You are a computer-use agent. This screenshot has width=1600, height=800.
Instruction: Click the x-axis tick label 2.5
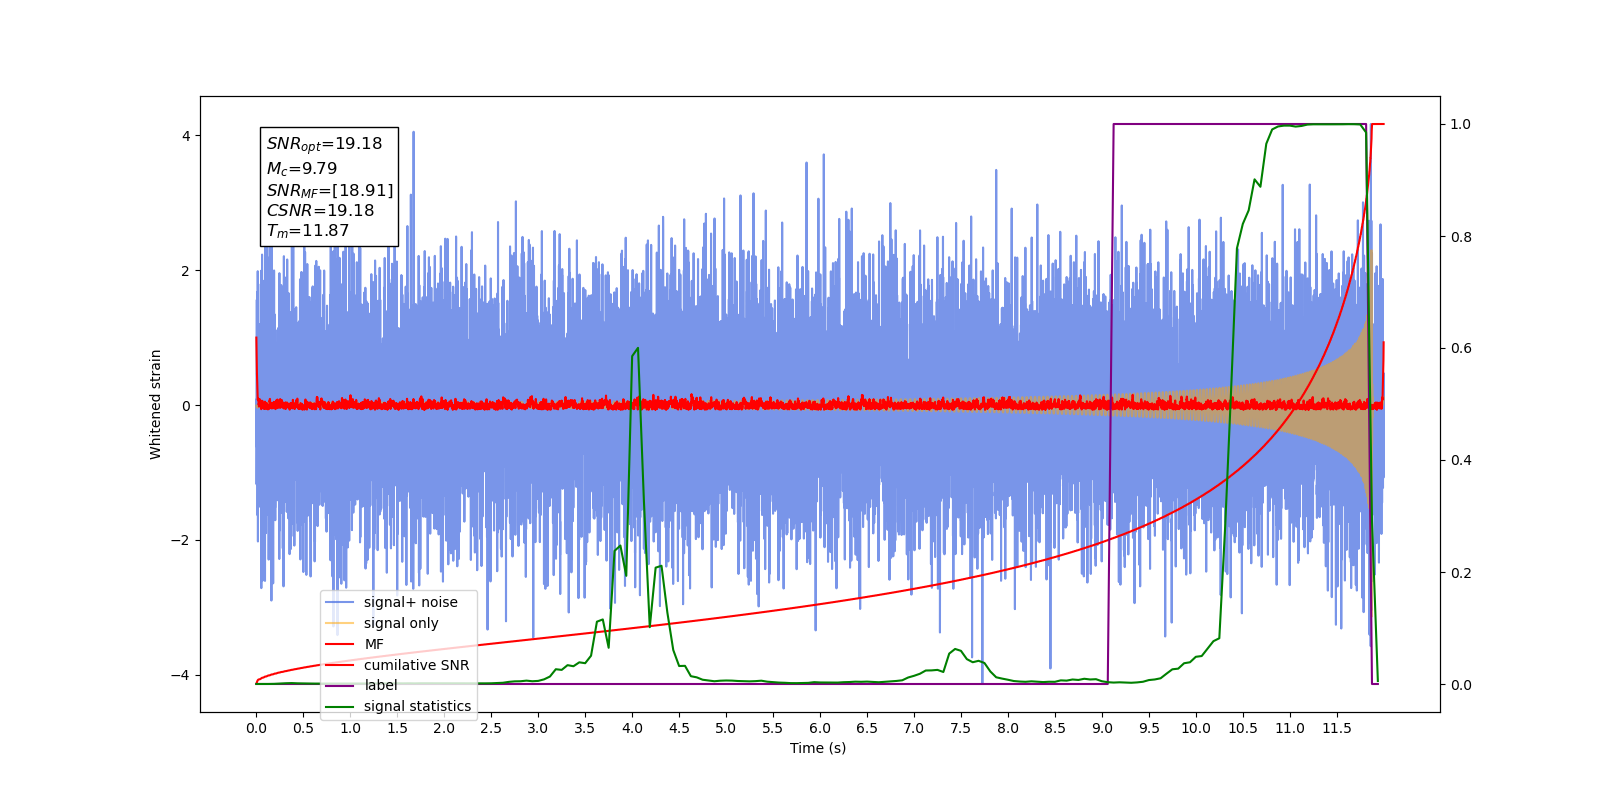[491, 728]
